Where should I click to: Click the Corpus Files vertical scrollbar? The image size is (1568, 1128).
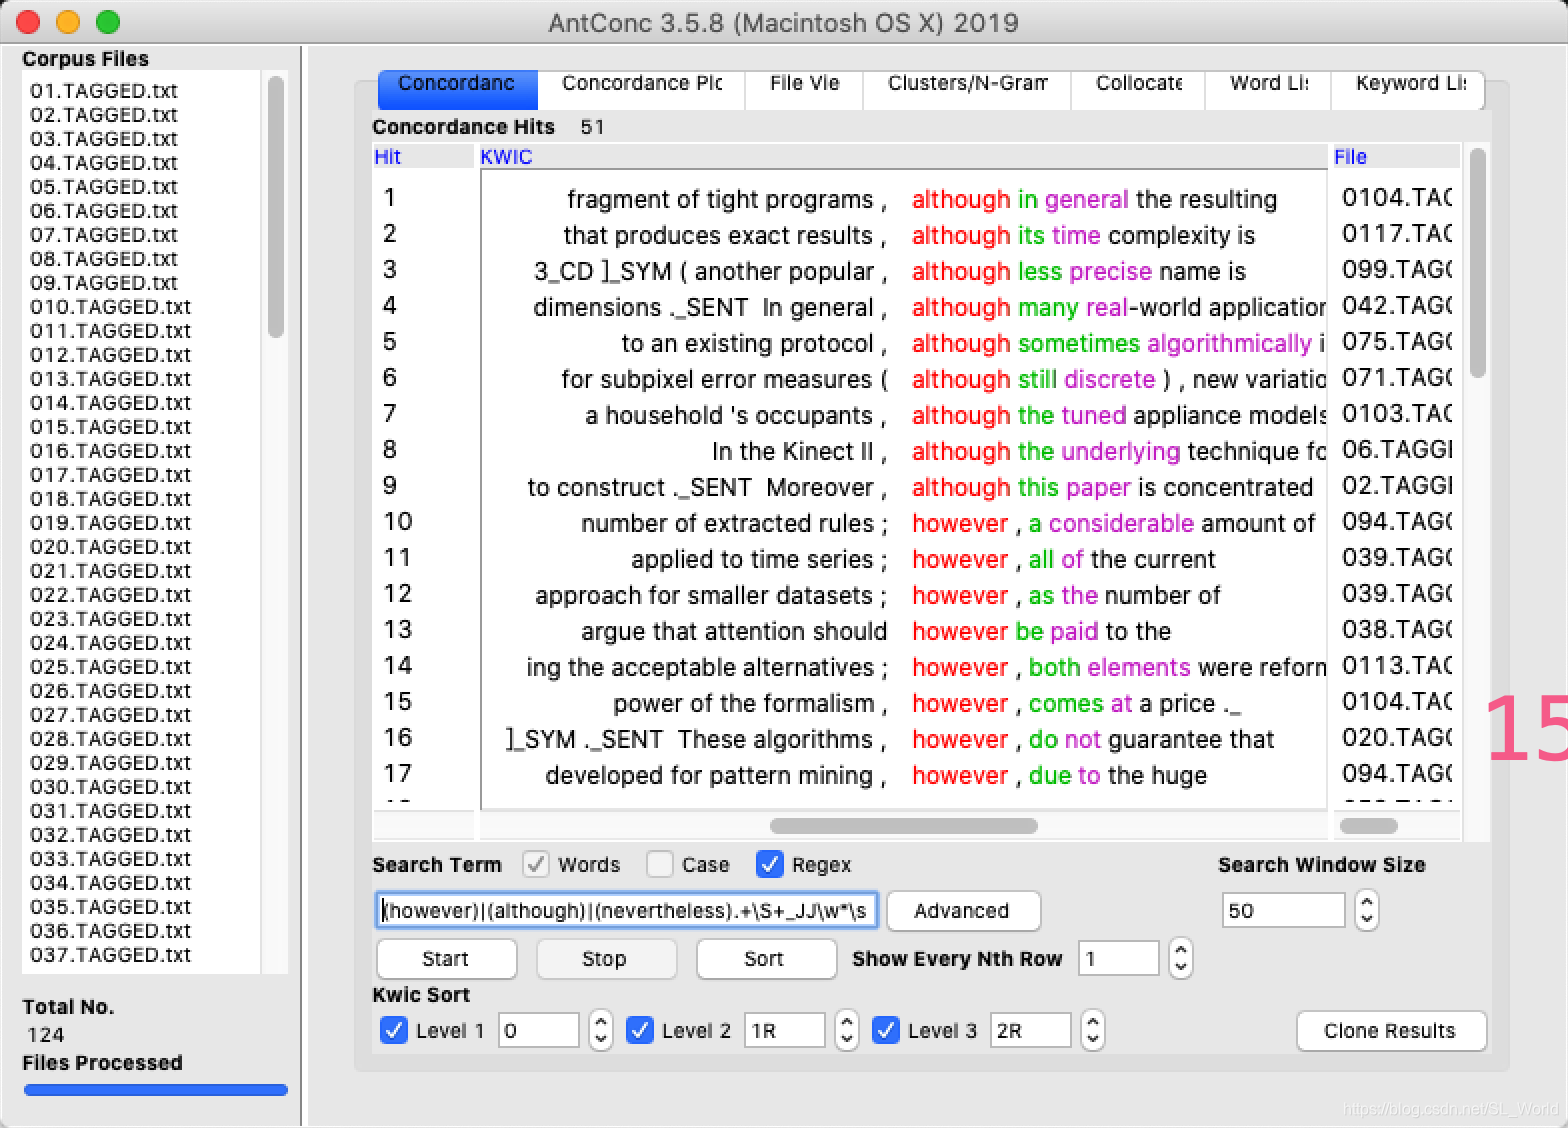276,208
